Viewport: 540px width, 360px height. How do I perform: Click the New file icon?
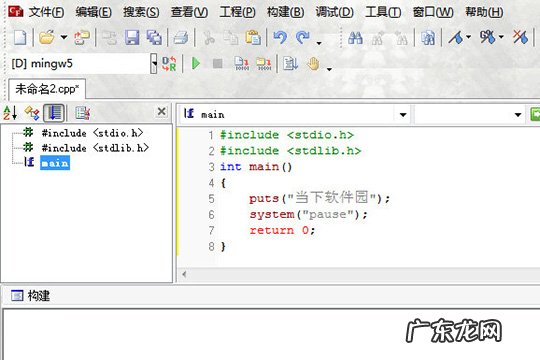(20, 37)
